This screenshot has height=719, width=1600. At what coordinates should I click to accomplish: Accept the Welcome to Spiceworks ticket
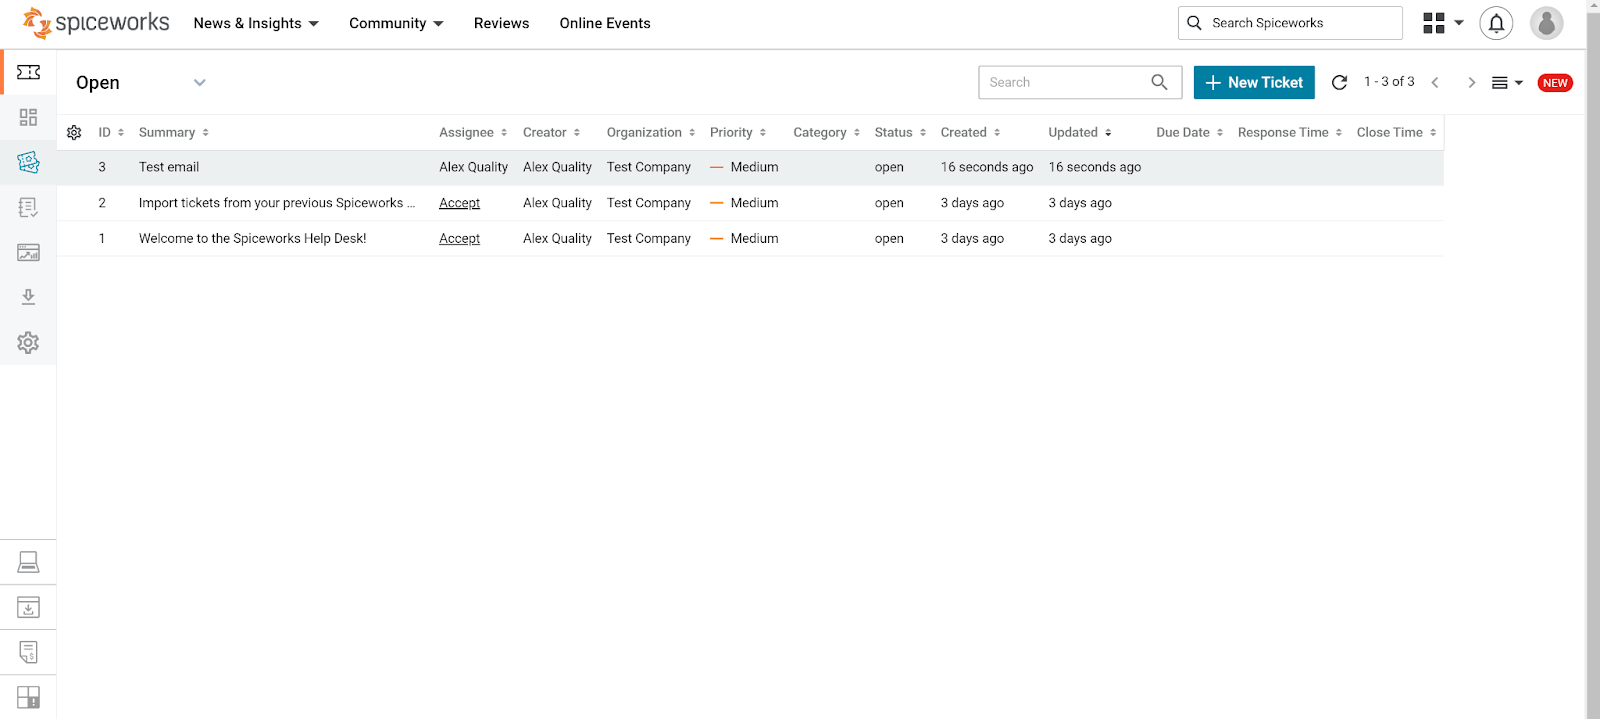pos(459,239)
